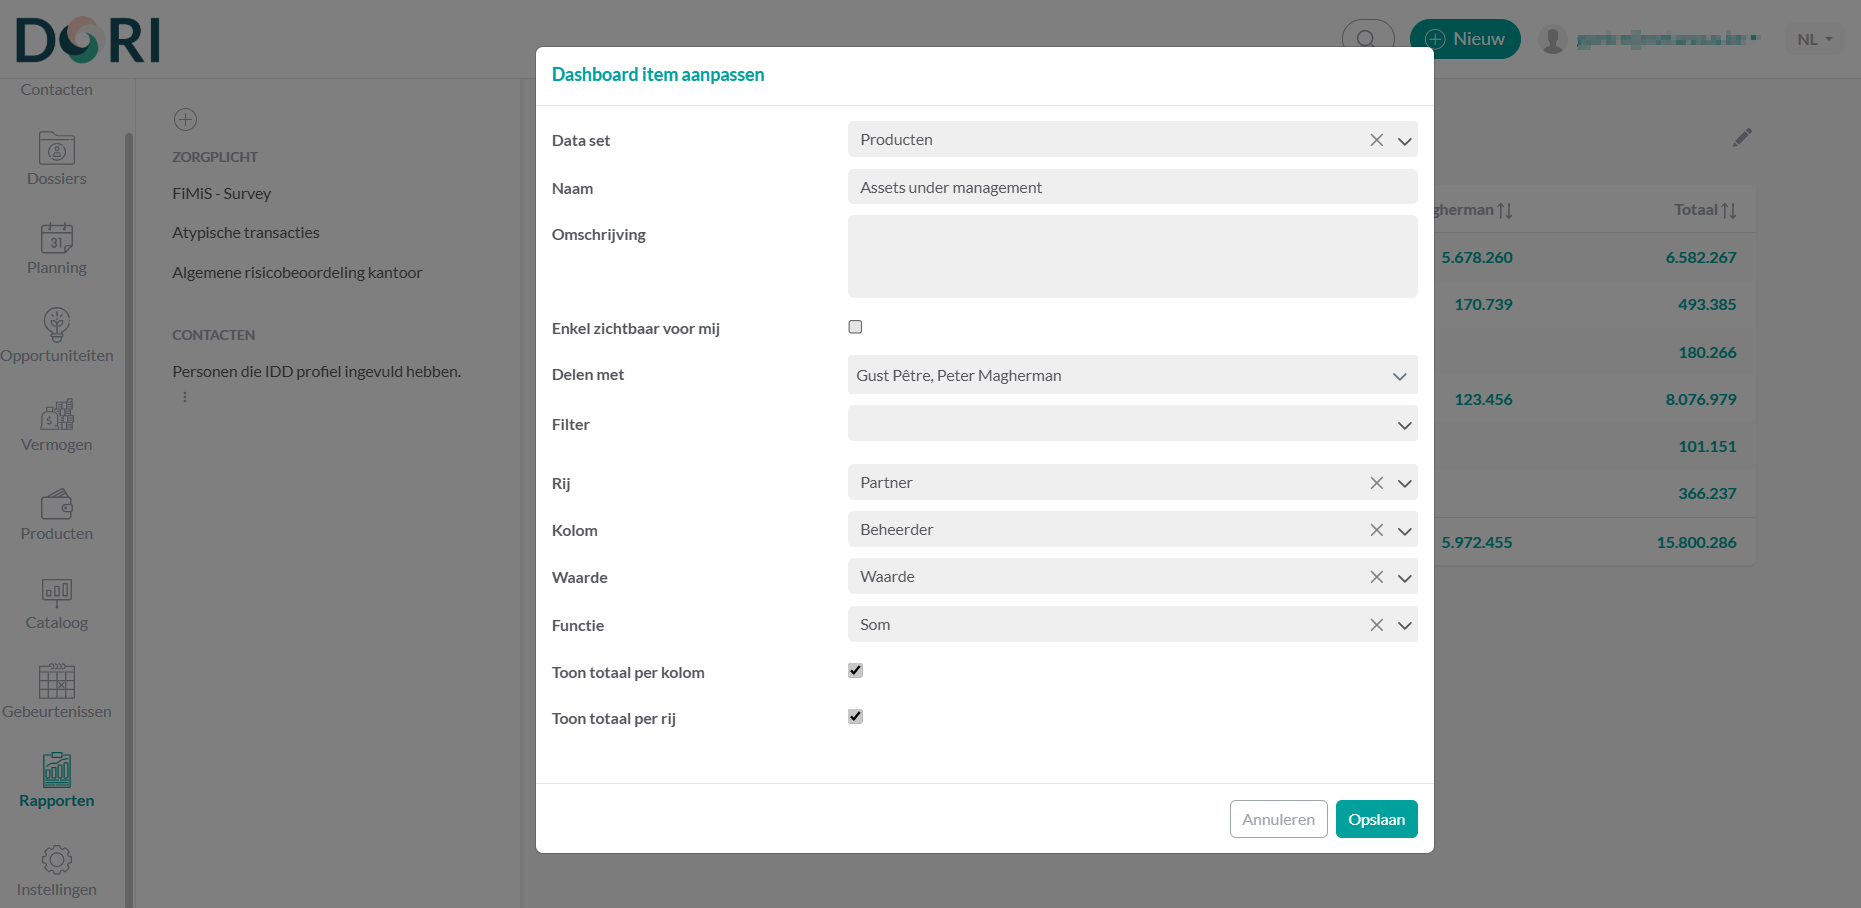Viewport: 1861px width, 908px height.
Task: Click Annuleren to cancel editing
Action: click(x=1278, y=819)
